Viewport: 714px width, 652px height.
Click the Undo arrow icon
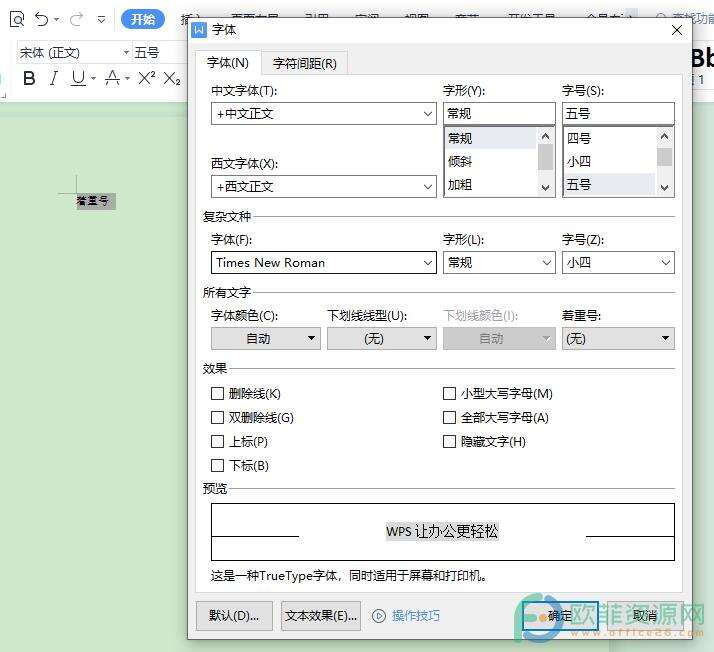pyautogui.click(x=41, y=19)
